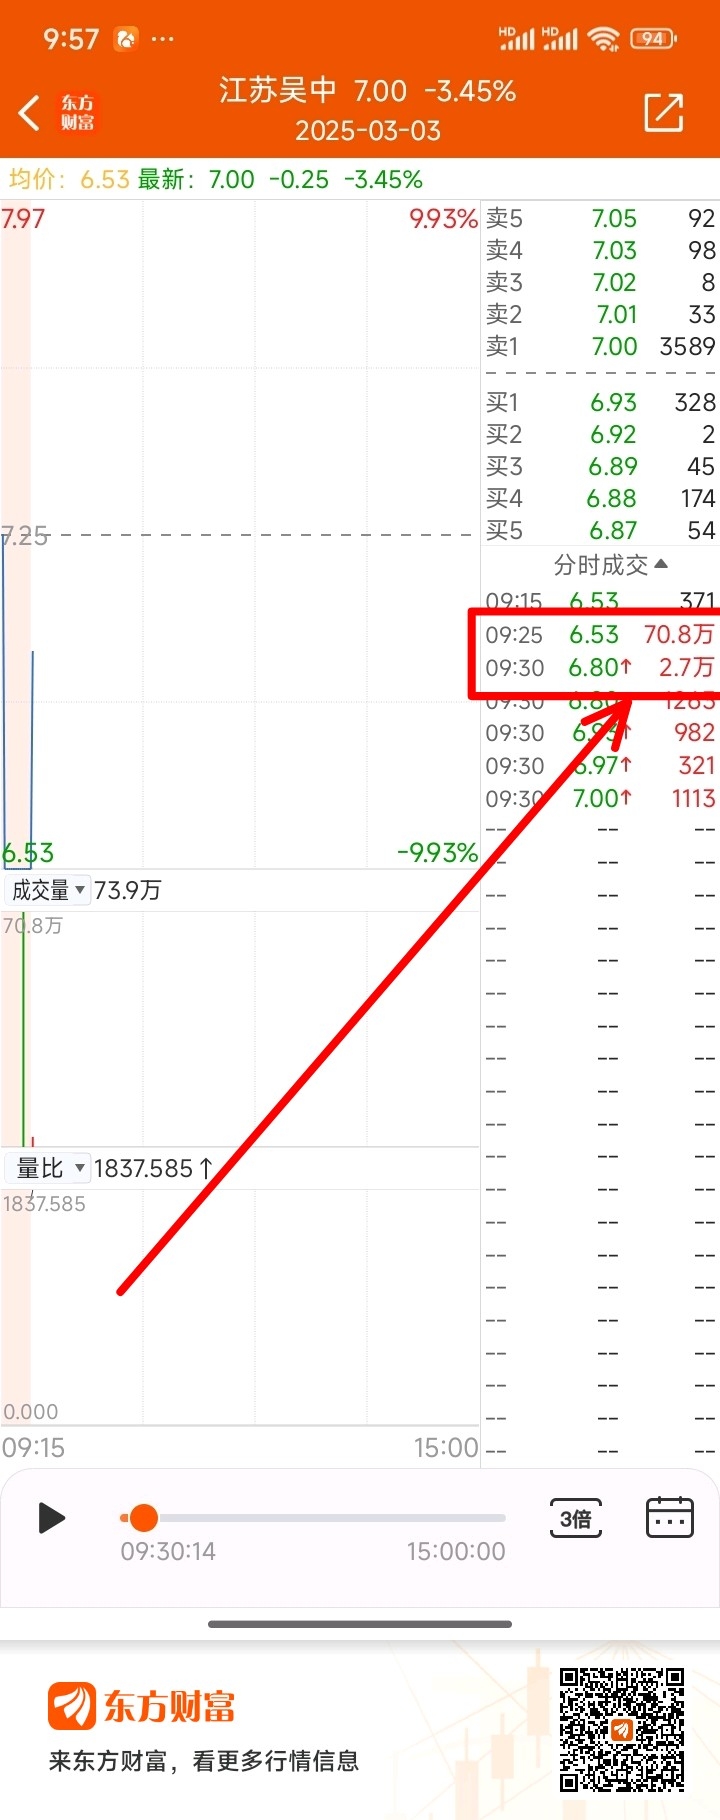
Task: Open the share/export icon
Action: click(x=664, y=113)
